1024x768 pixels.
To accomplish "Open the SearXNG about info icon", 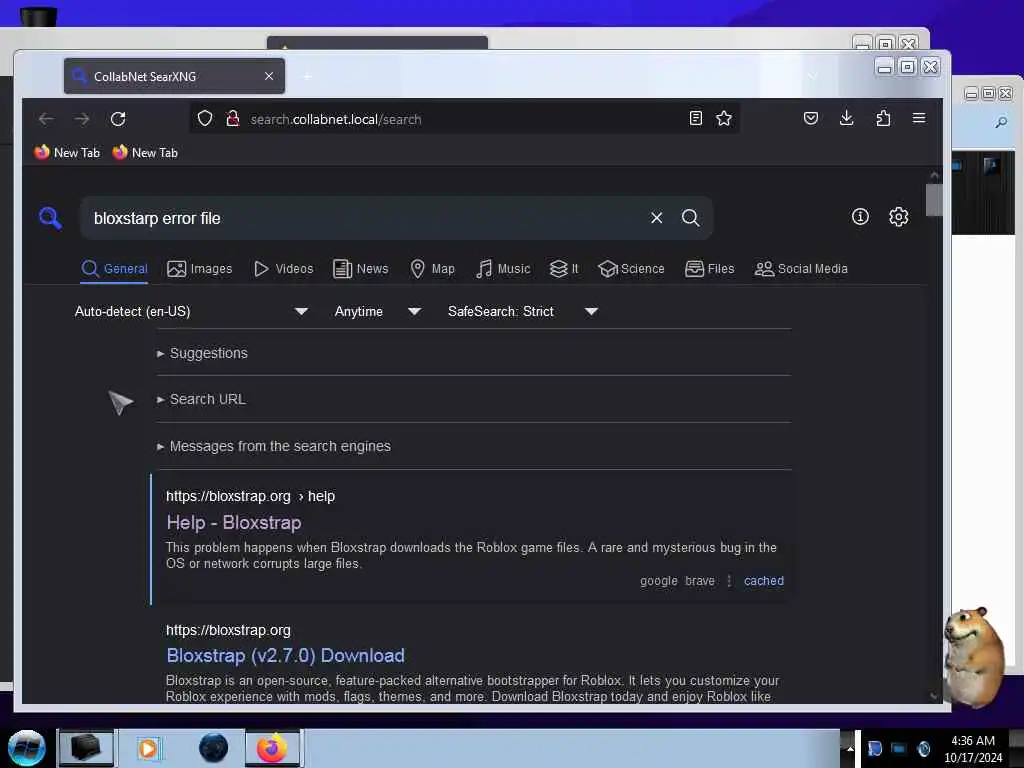I will point(860,217).
